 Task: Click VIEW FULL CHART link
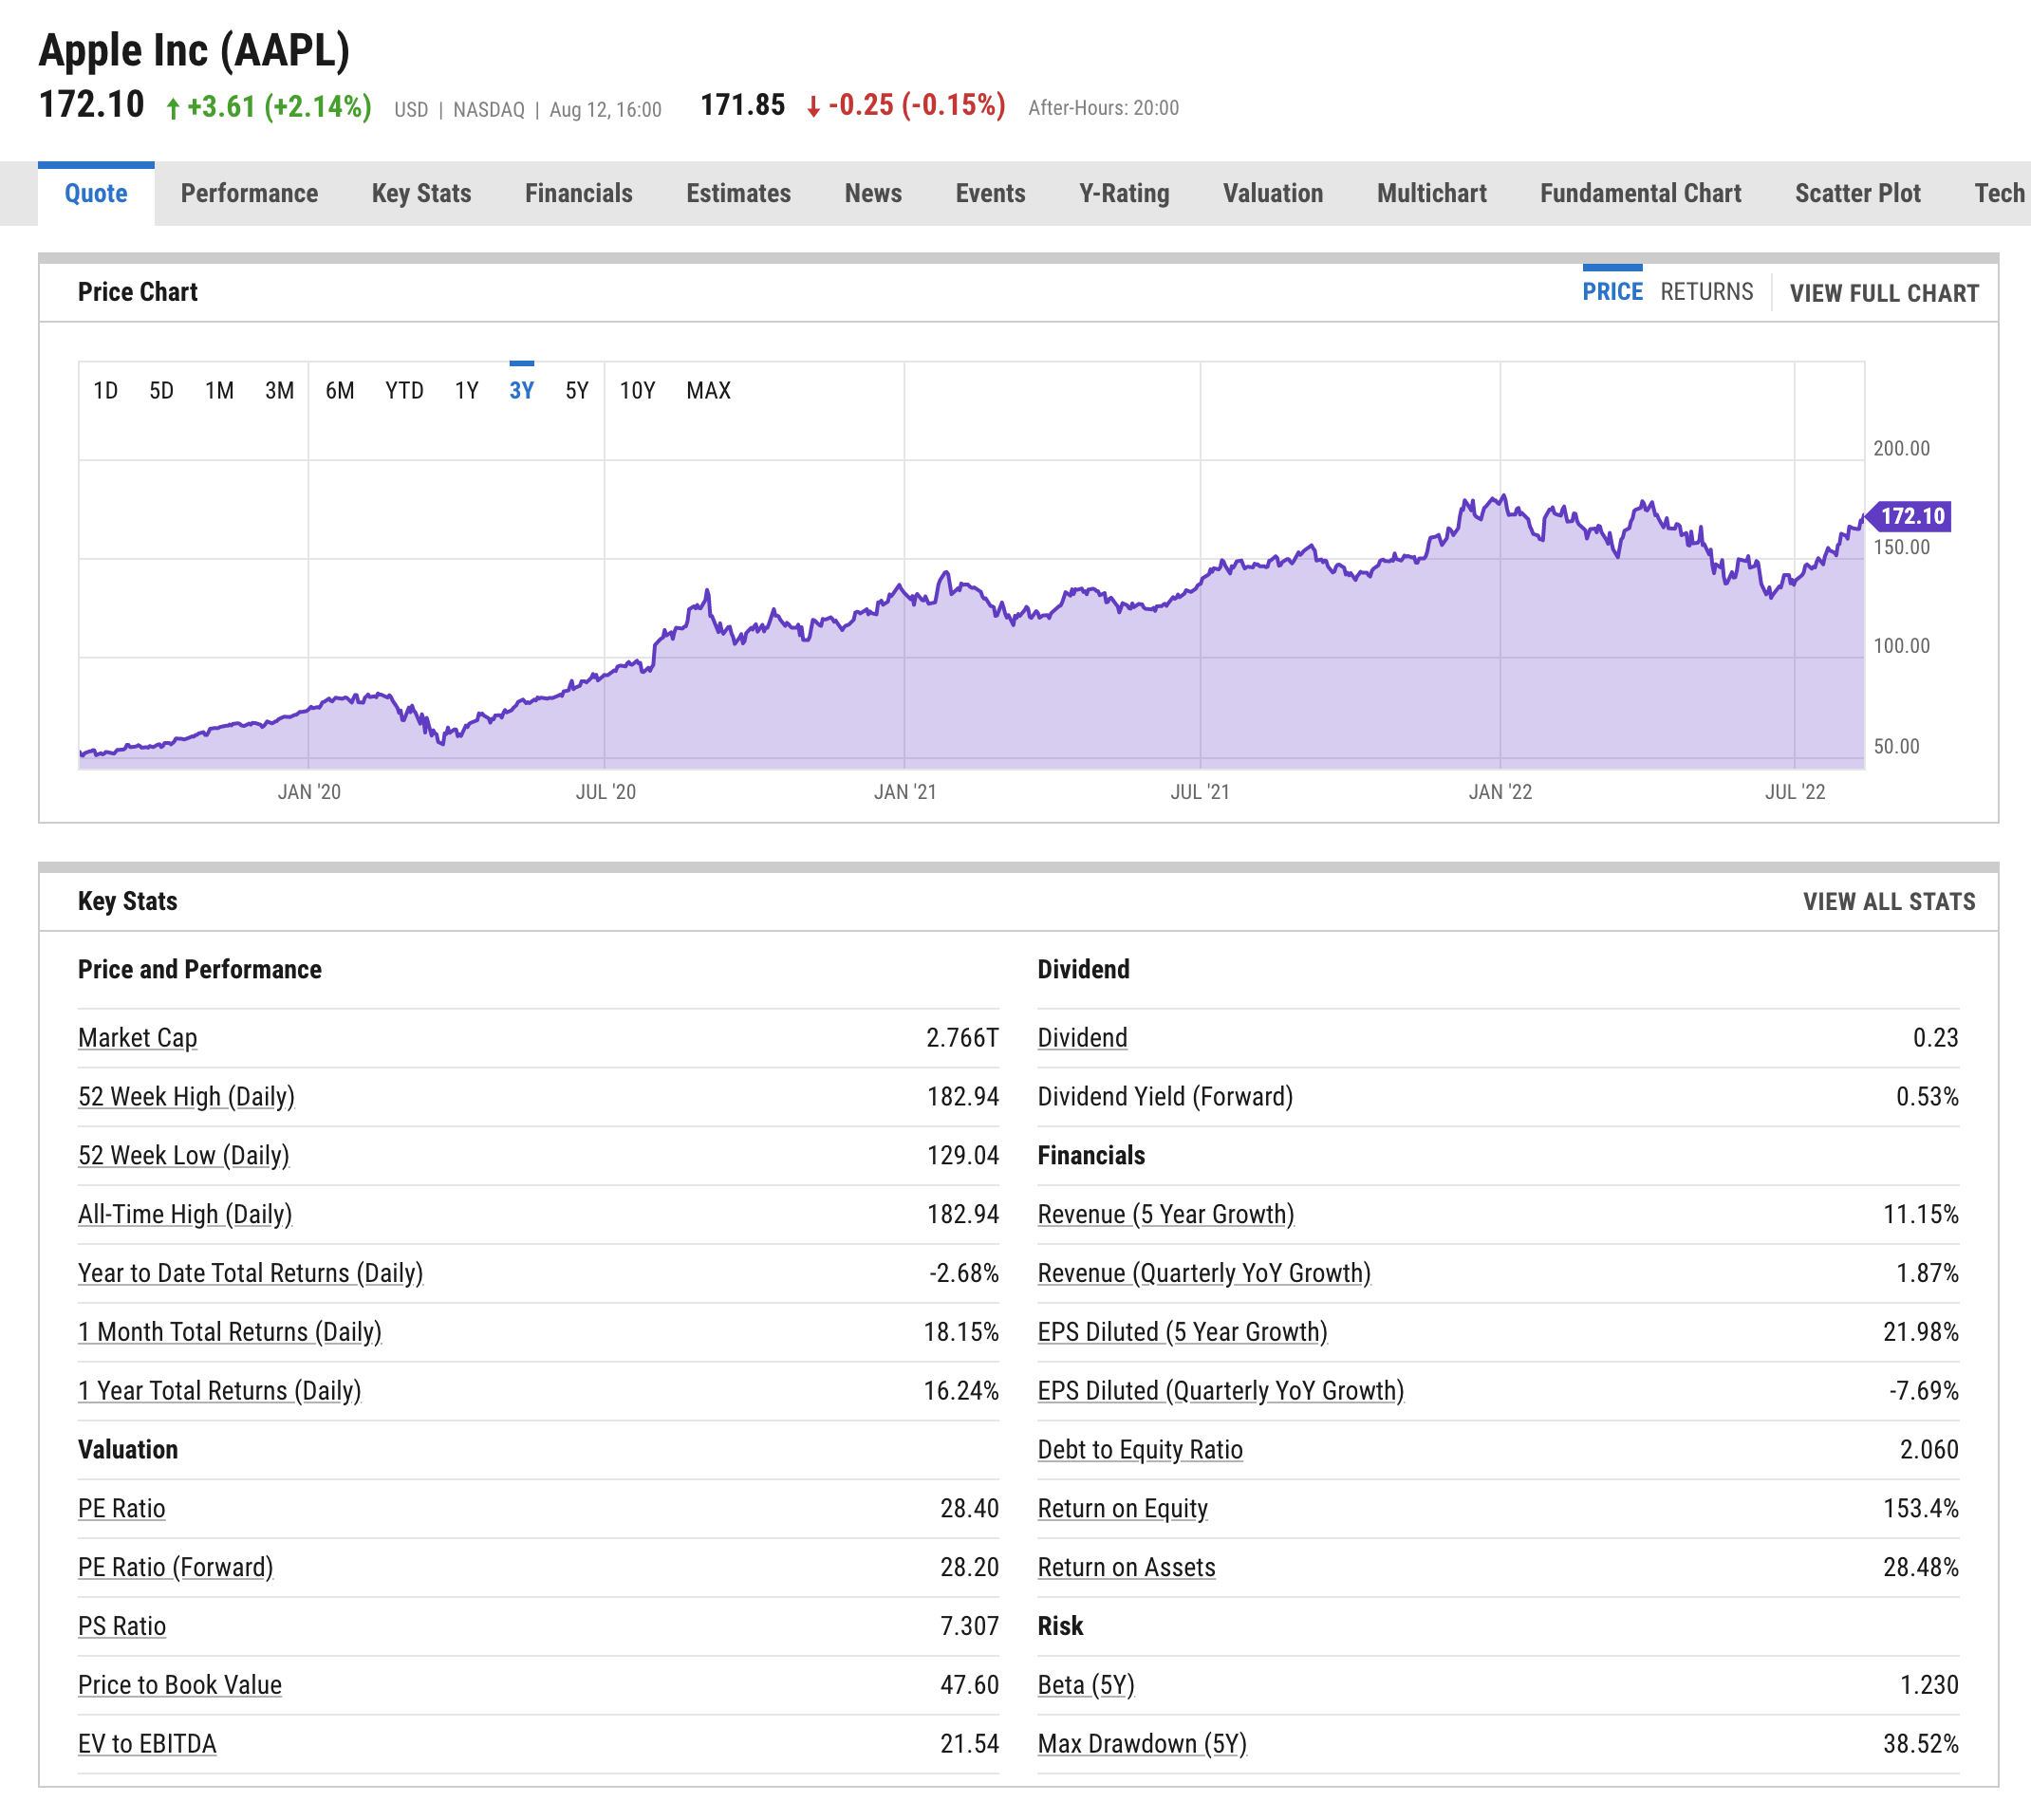1883,293
